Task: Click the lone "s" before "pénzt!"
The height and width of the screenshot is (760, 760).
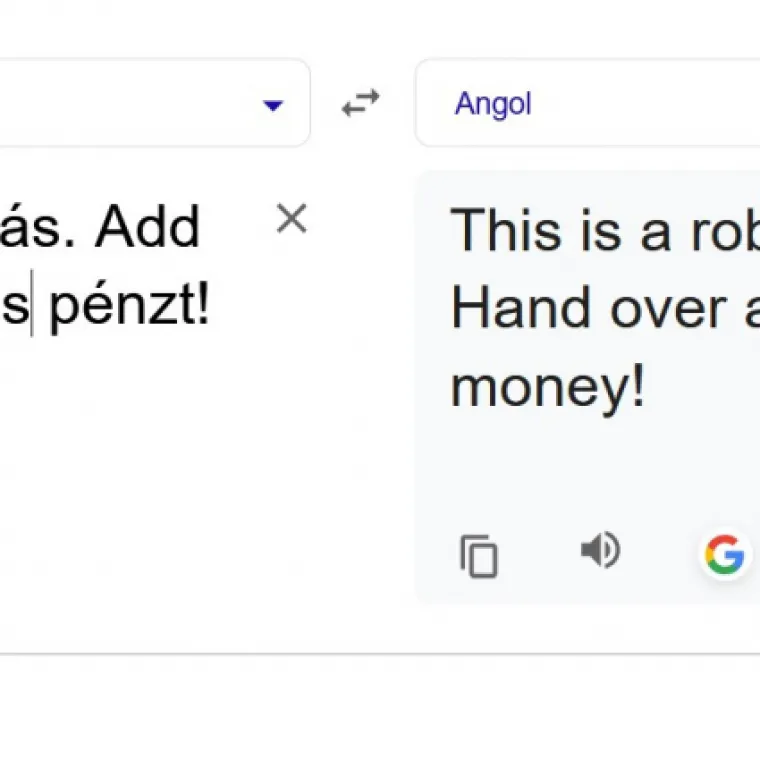Action: (15, 307)
